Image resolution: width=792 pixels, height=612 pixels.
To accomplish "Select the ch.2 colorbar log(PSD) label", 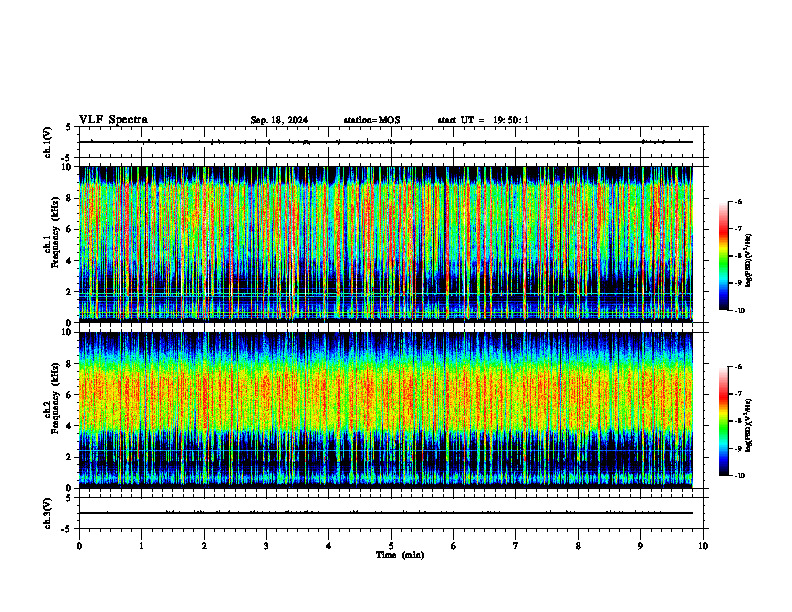I will tap(749, 426).
